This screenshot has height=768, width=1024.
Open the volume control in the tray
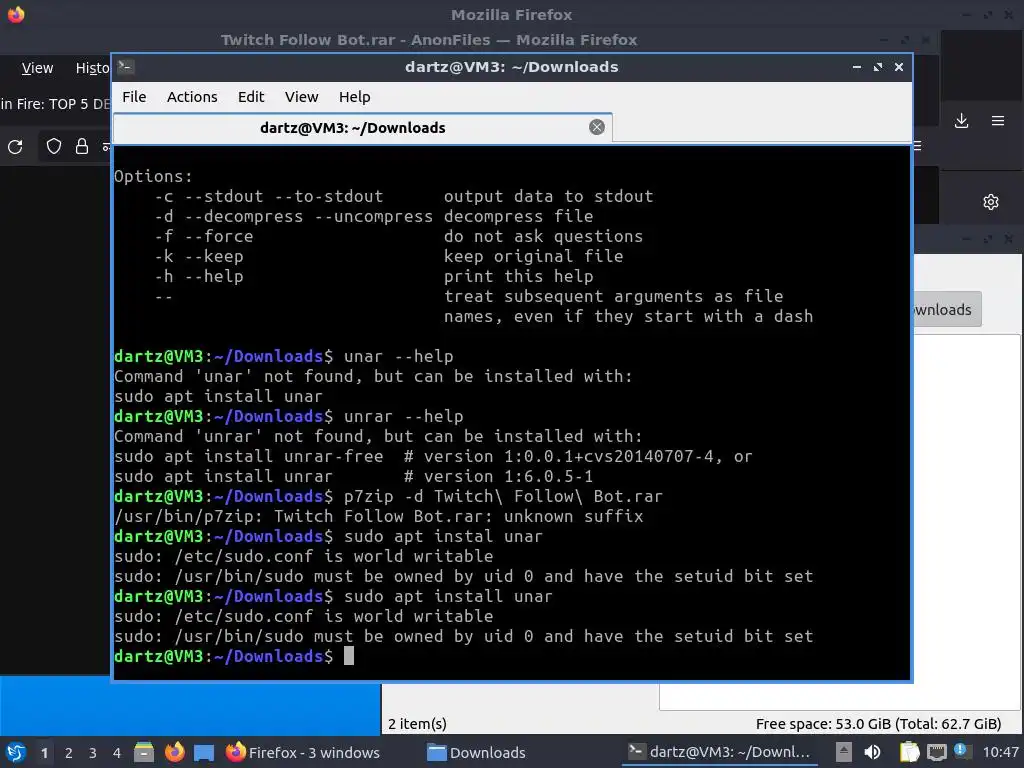pos(872,752)
